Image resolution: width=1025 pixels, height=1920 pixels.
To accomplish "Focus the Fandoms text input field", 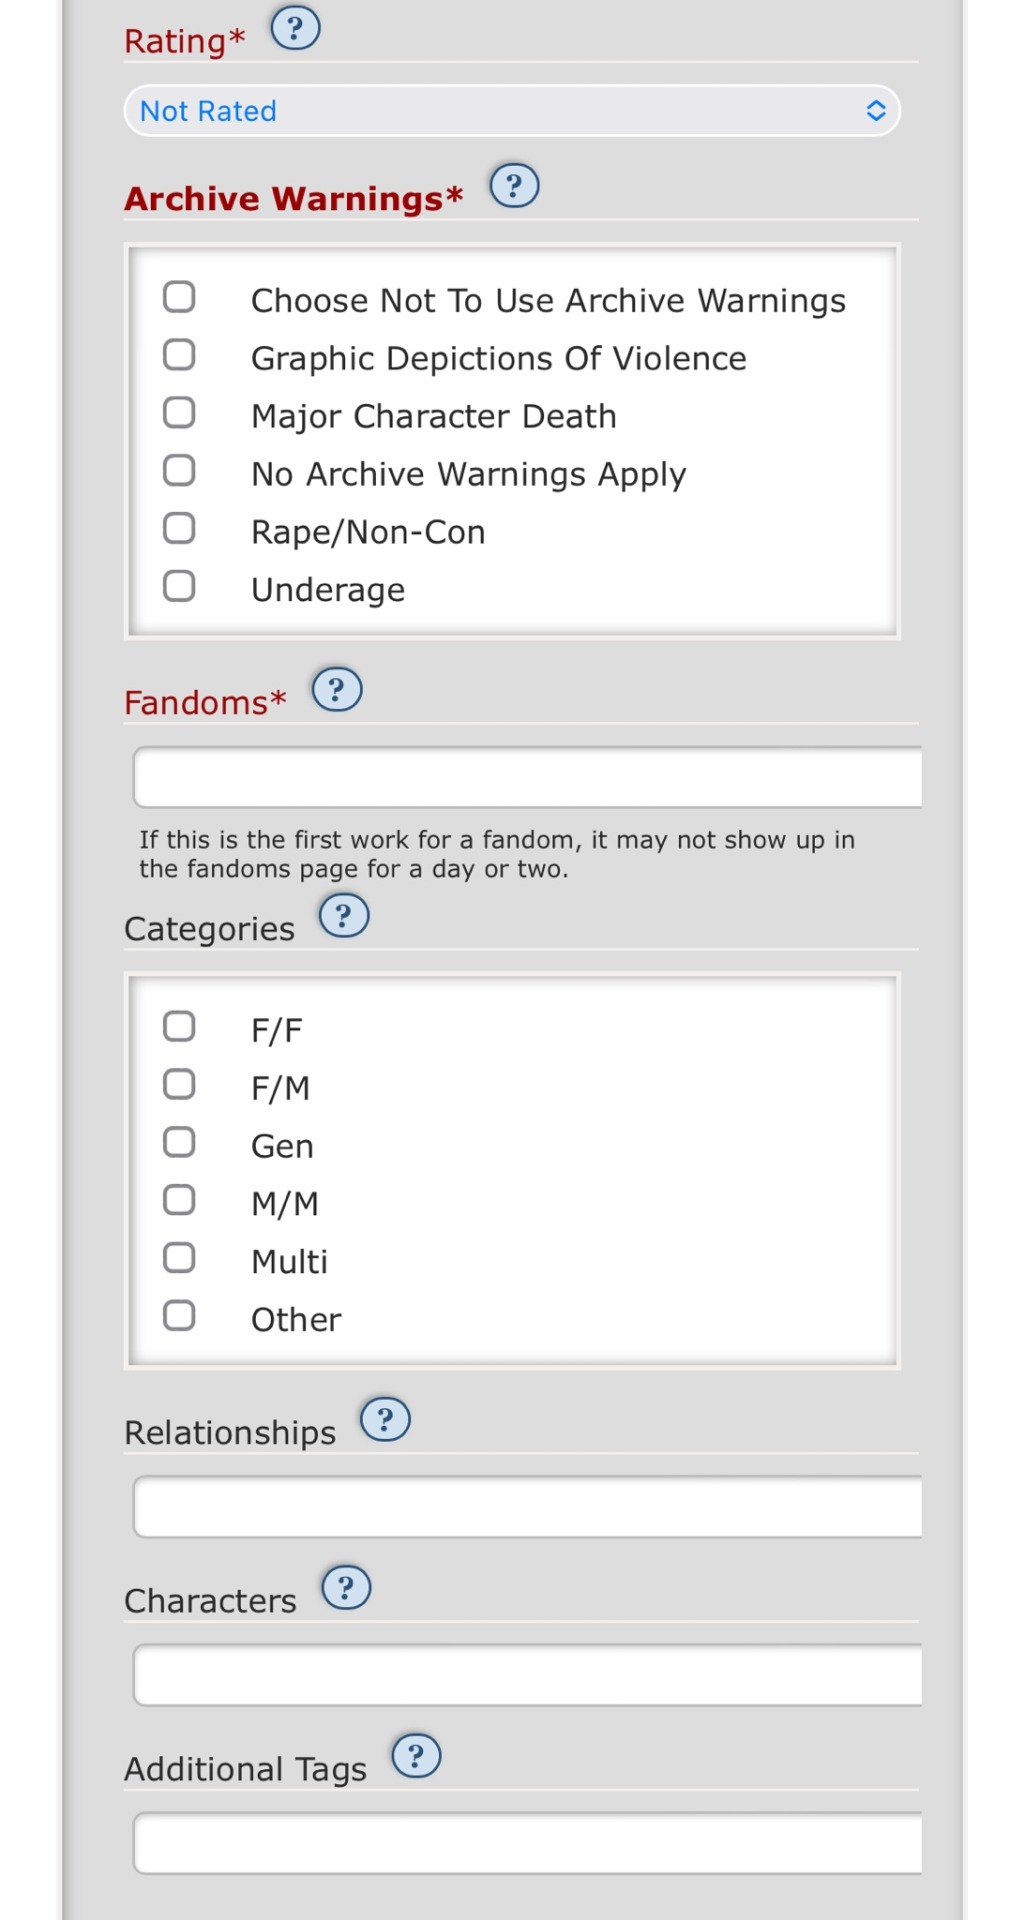I will tap(528, 777).
